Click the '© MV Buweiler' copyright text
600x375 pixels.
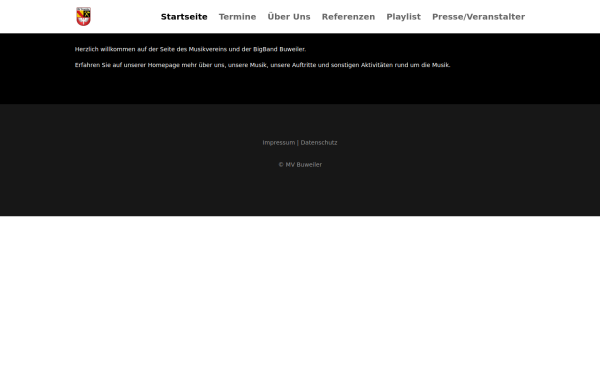[300, 165]
